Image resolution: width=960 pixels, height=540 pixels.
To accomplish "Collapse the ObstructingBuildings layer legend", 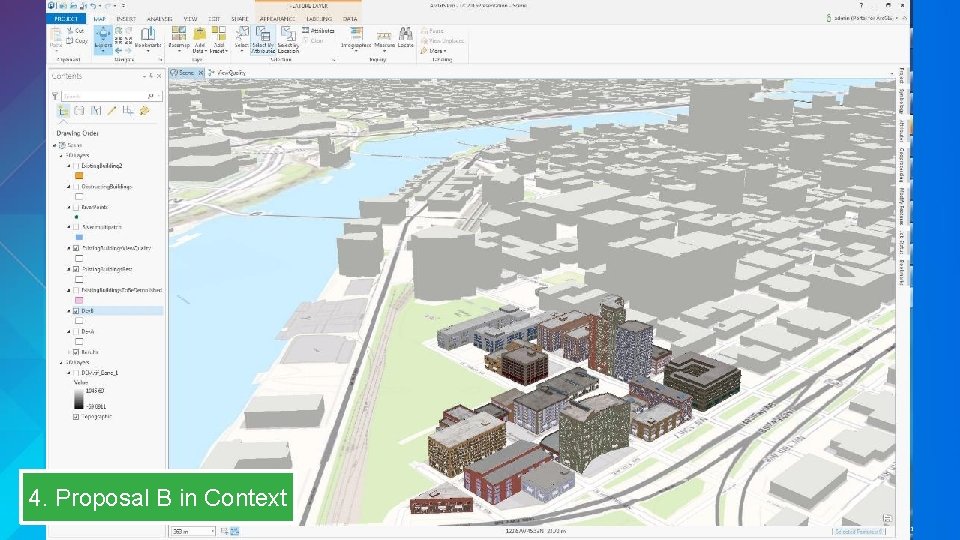I will coord(69,187).
